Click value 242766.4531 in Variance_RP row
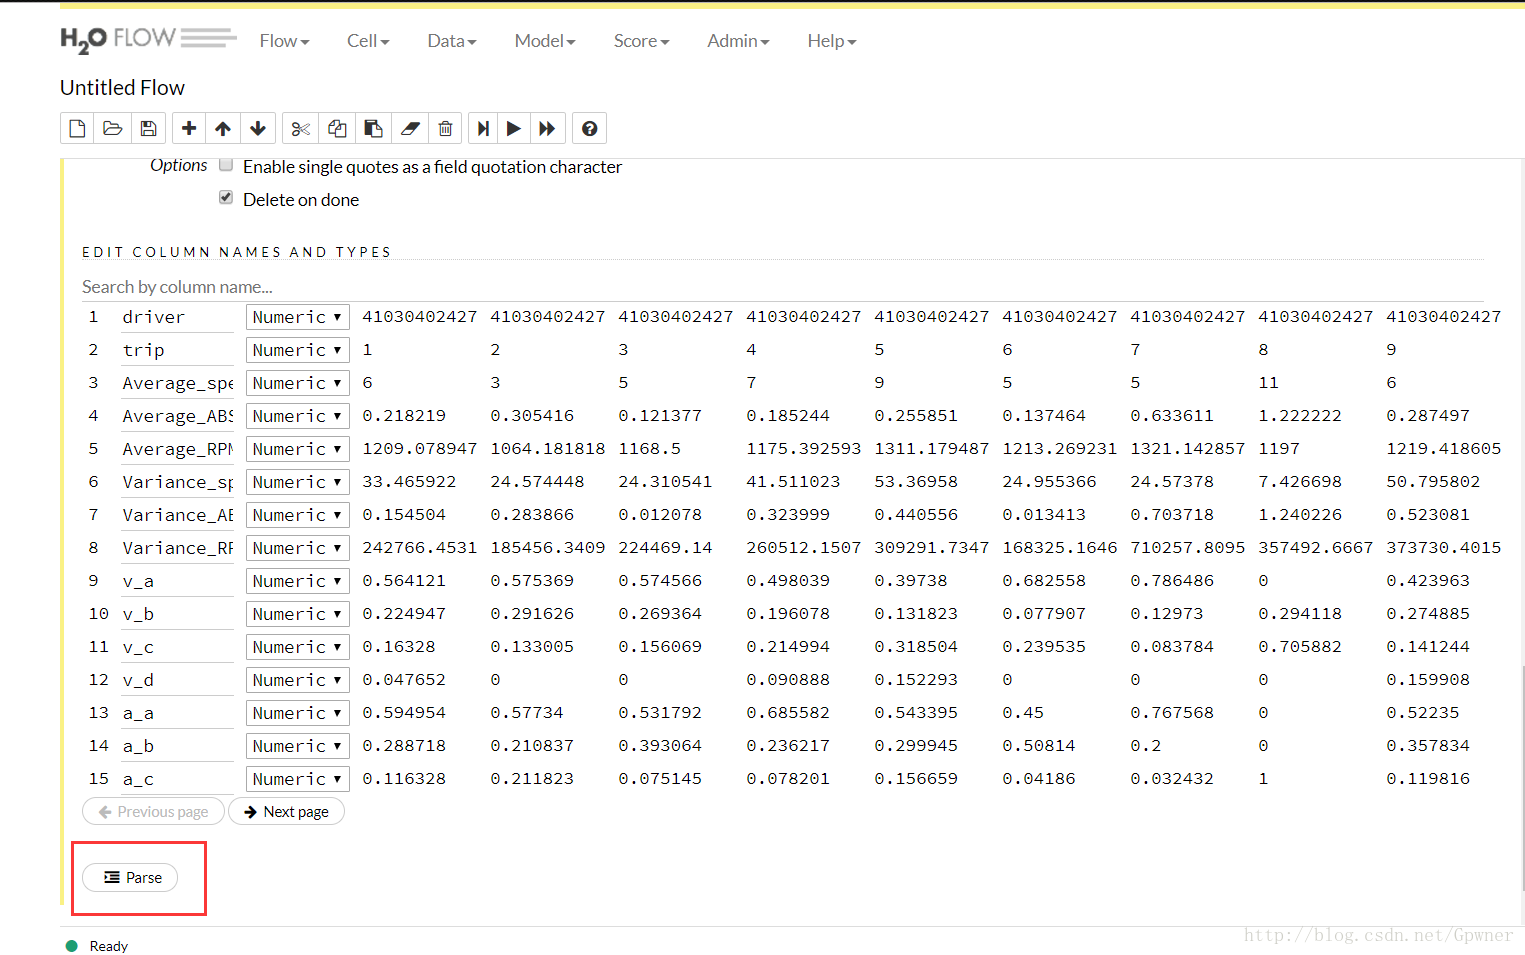The width and height of the screenshot is (1525, 955). coord(419,548)
